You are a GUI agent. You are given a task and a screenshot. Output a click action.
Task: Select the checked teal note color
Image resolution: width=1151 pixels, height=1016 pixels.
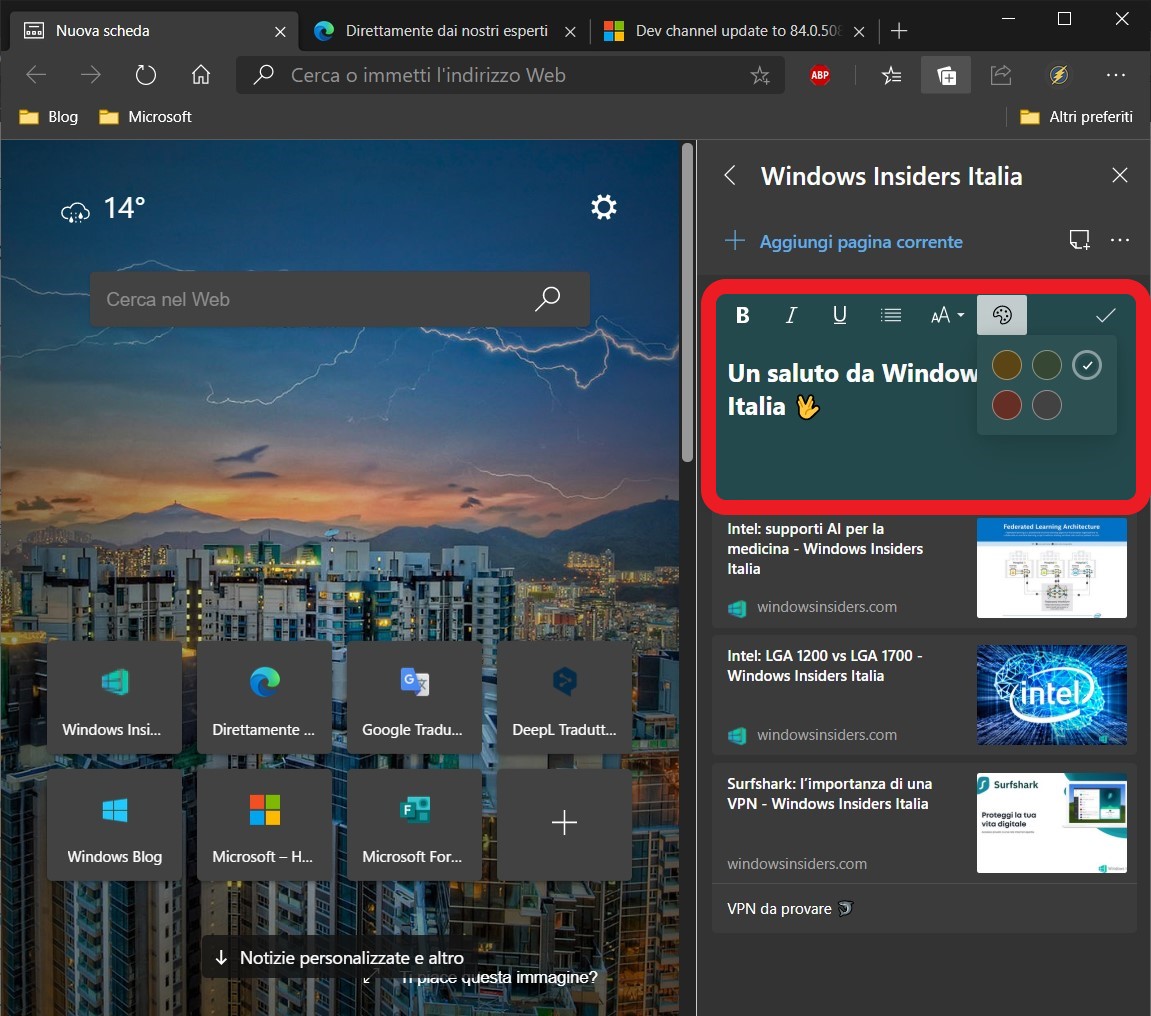pos(1087,365)
